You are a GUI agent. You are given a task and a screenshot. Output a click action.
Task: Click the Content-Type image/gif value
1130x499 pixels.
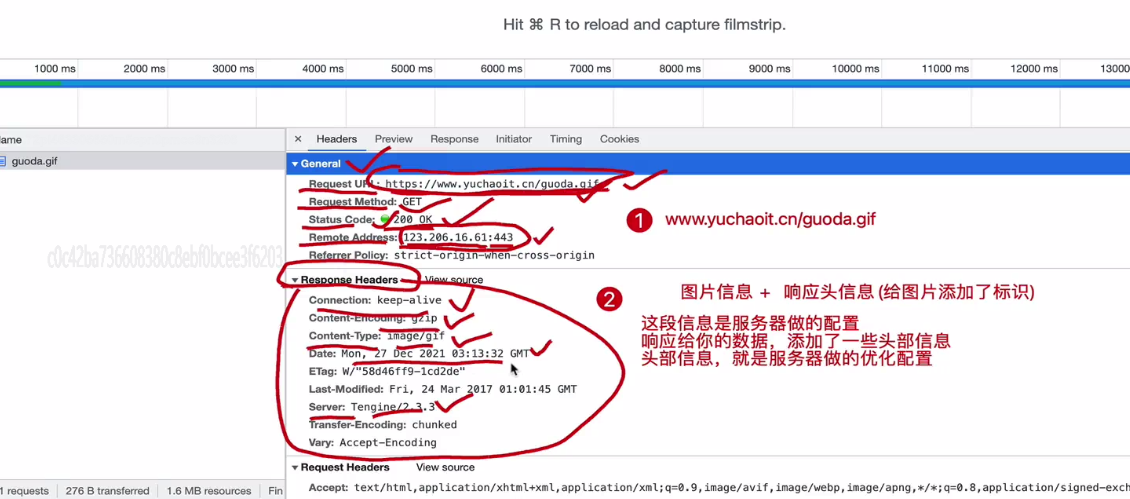414,336
